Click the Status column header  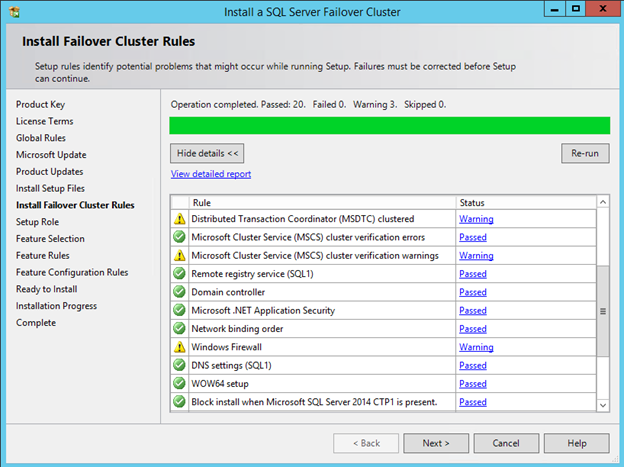coord(526,203)
